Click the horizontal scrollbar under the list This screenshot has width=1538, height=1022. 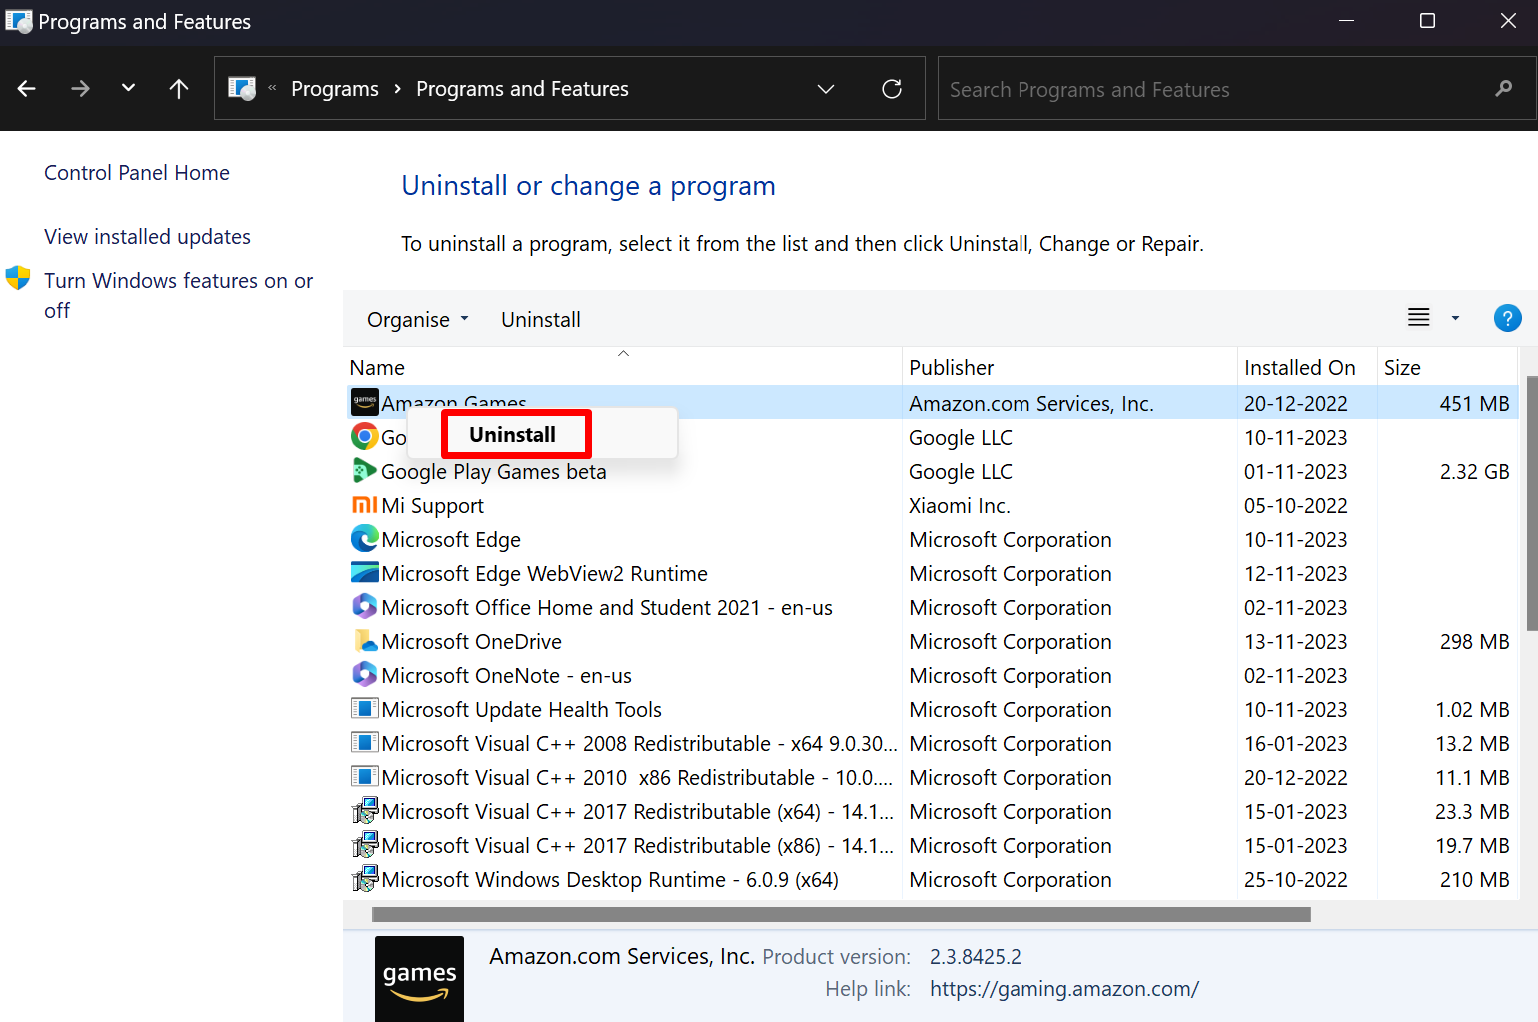pos(841,914)
